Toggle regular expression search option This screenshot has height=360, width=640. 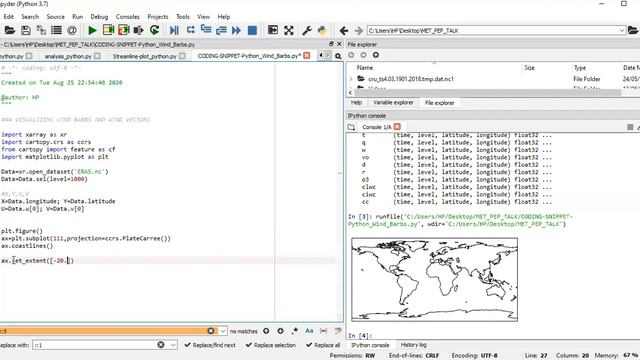295,331
